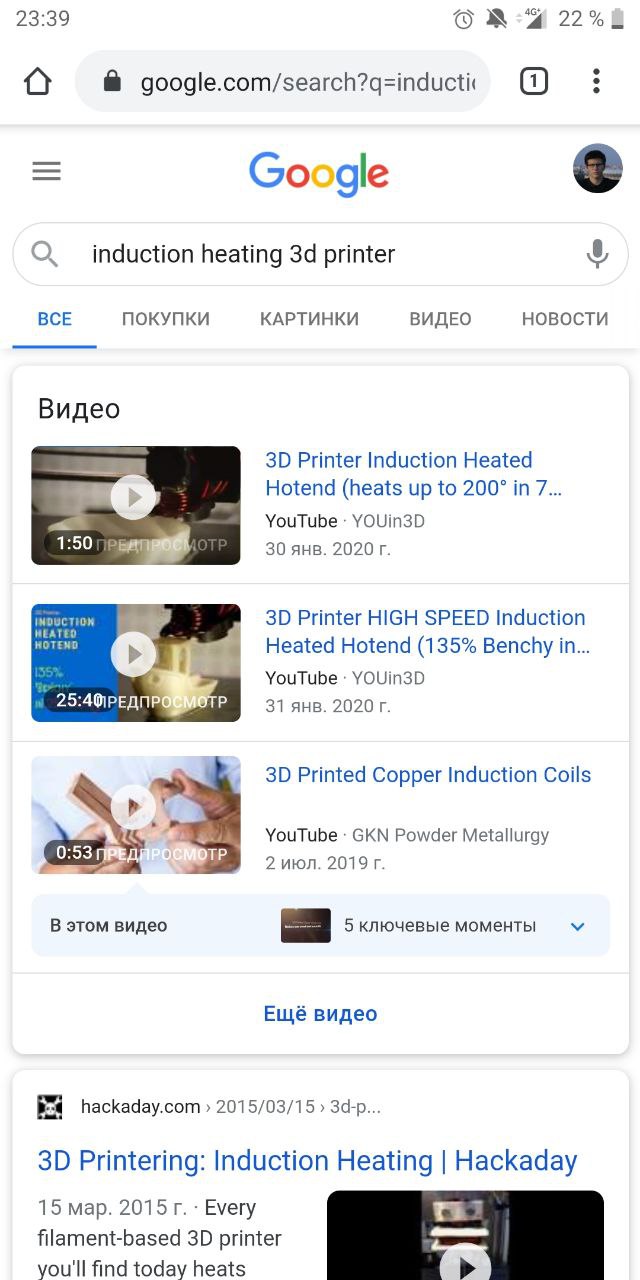This screenshot has height=1280, width=640.
Task: Tap the padlock site info icon
Action: pyautogui.click(x=112, y=81)
